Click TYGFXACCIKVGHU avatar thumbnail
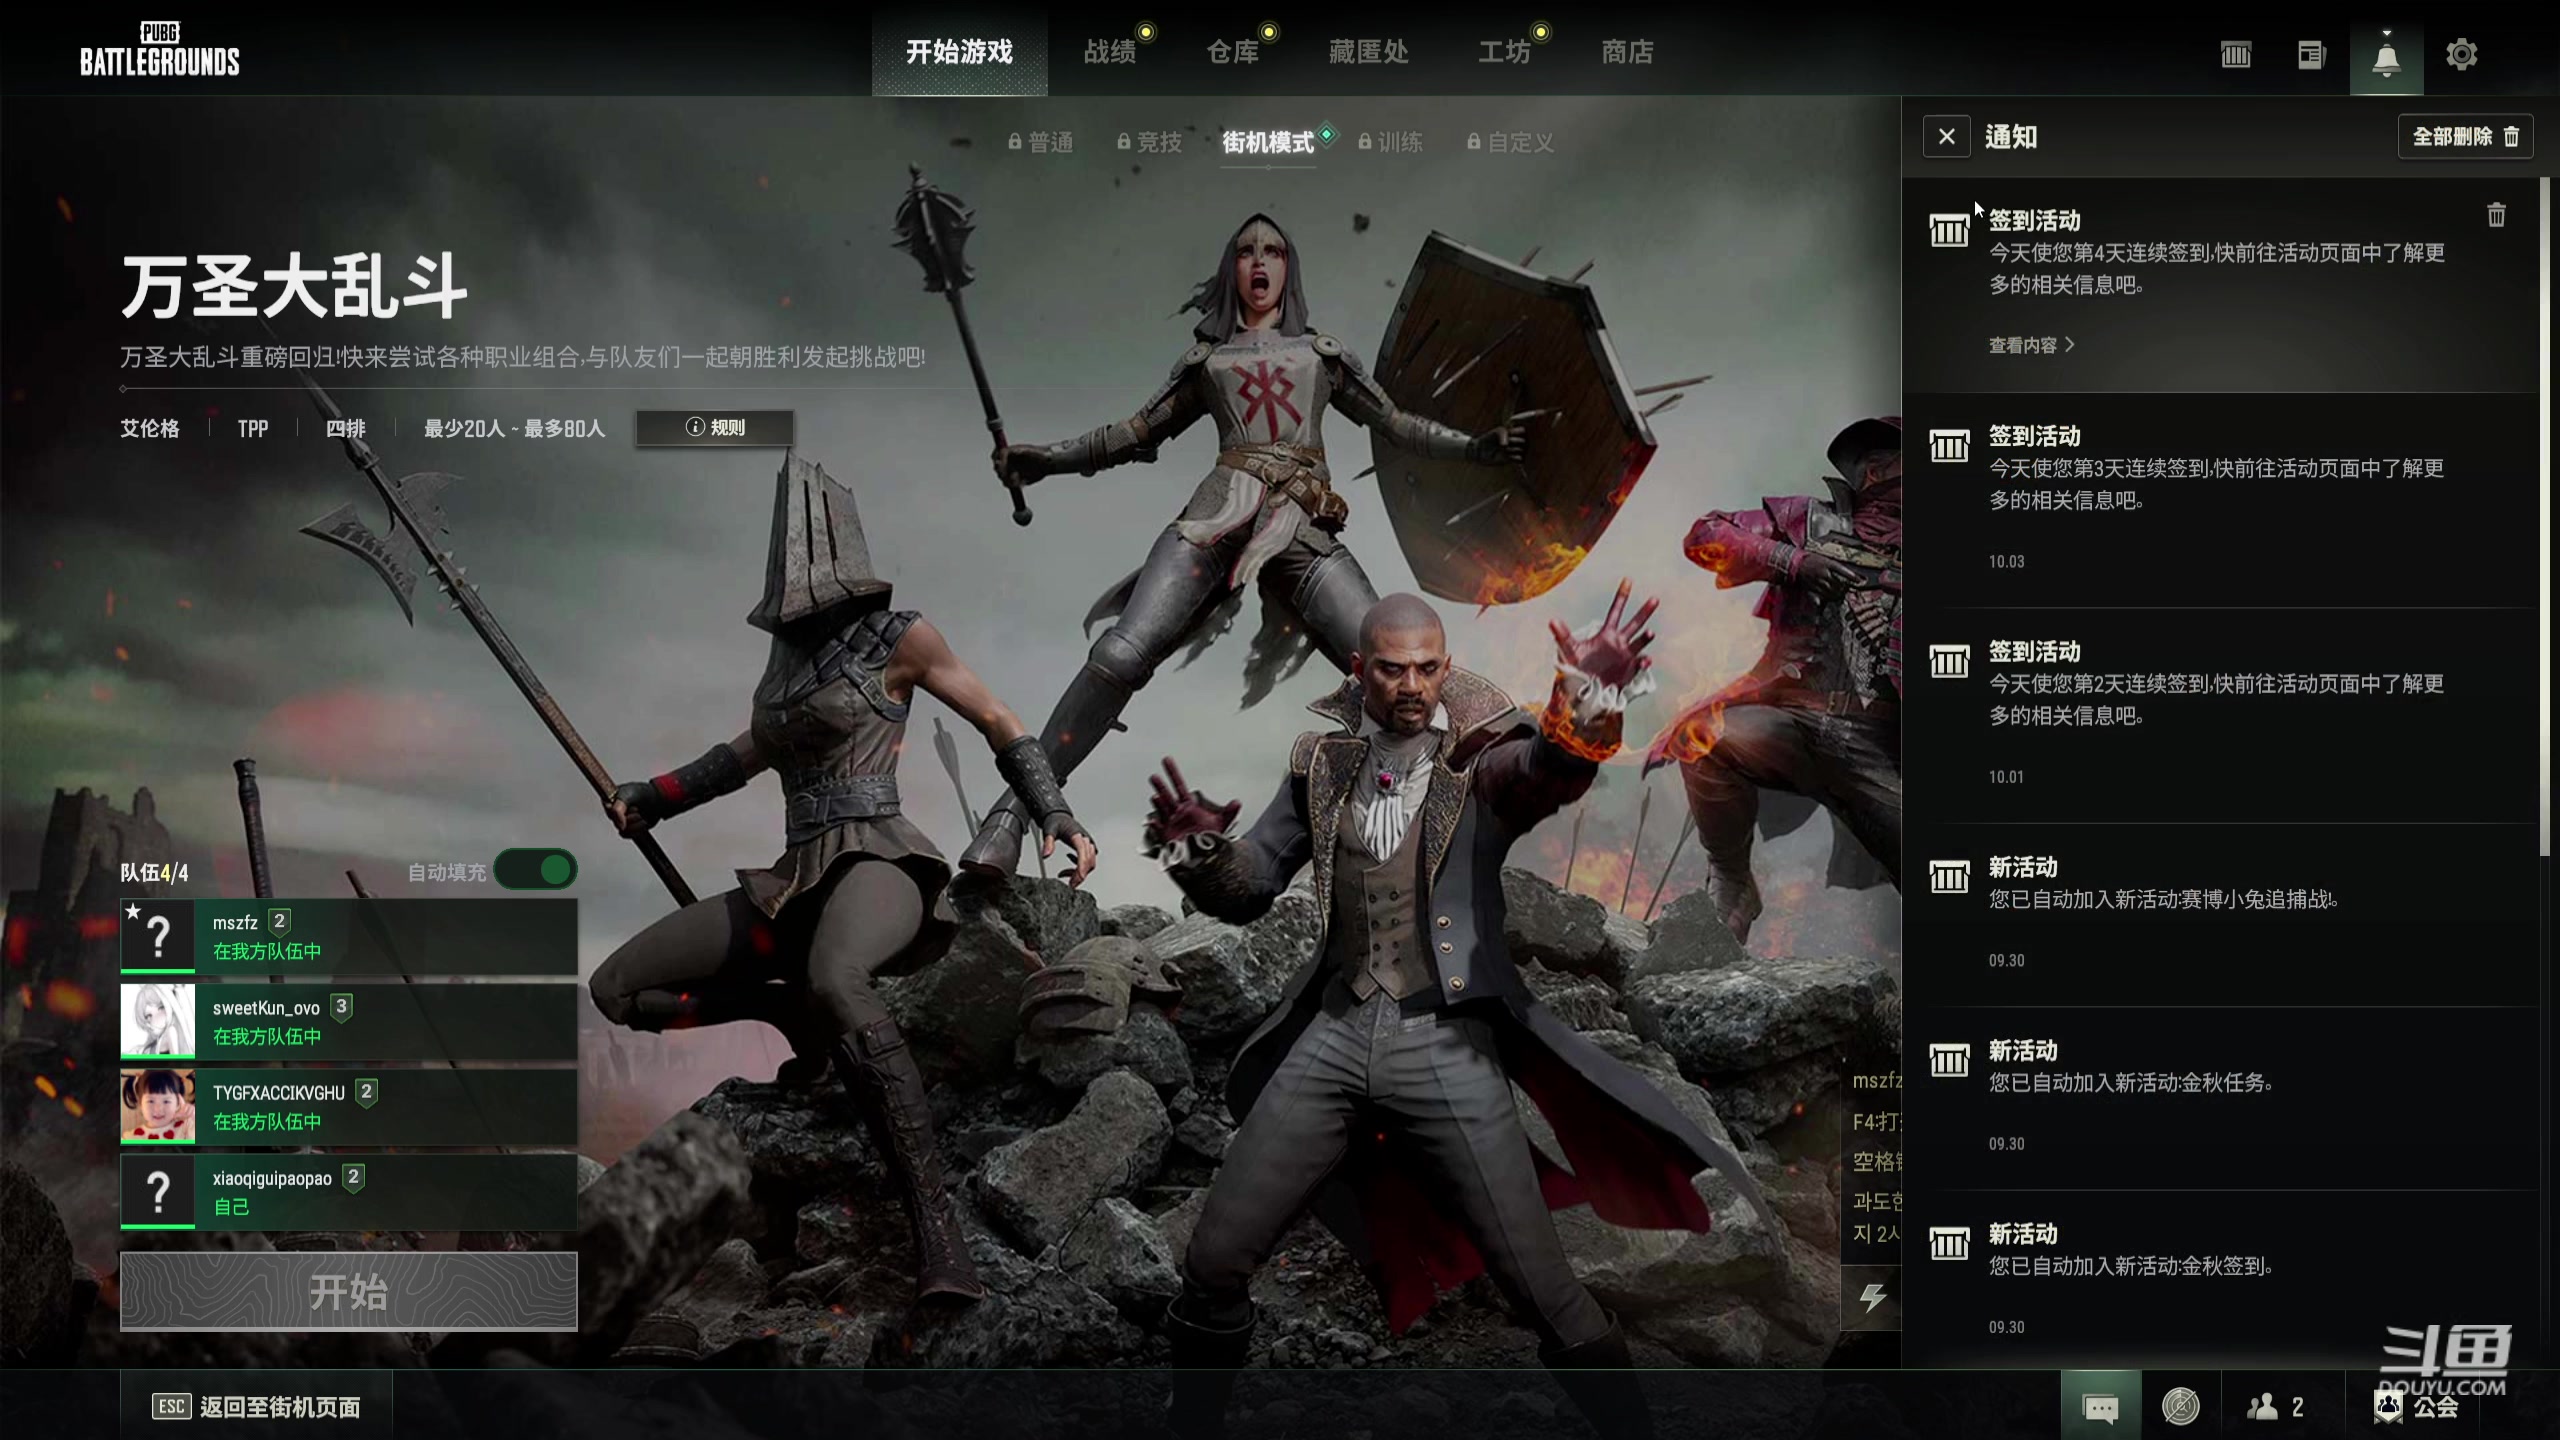 158,1106
